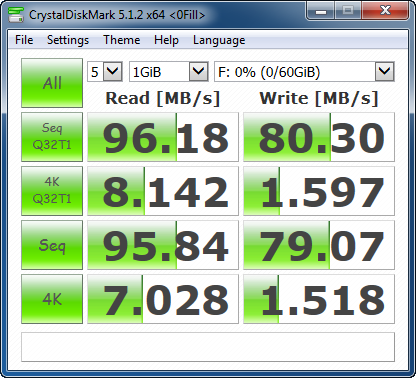Screen dimensions: 416x378
Task: Open the test count dropdown showing 5
Action: [105, 71]
